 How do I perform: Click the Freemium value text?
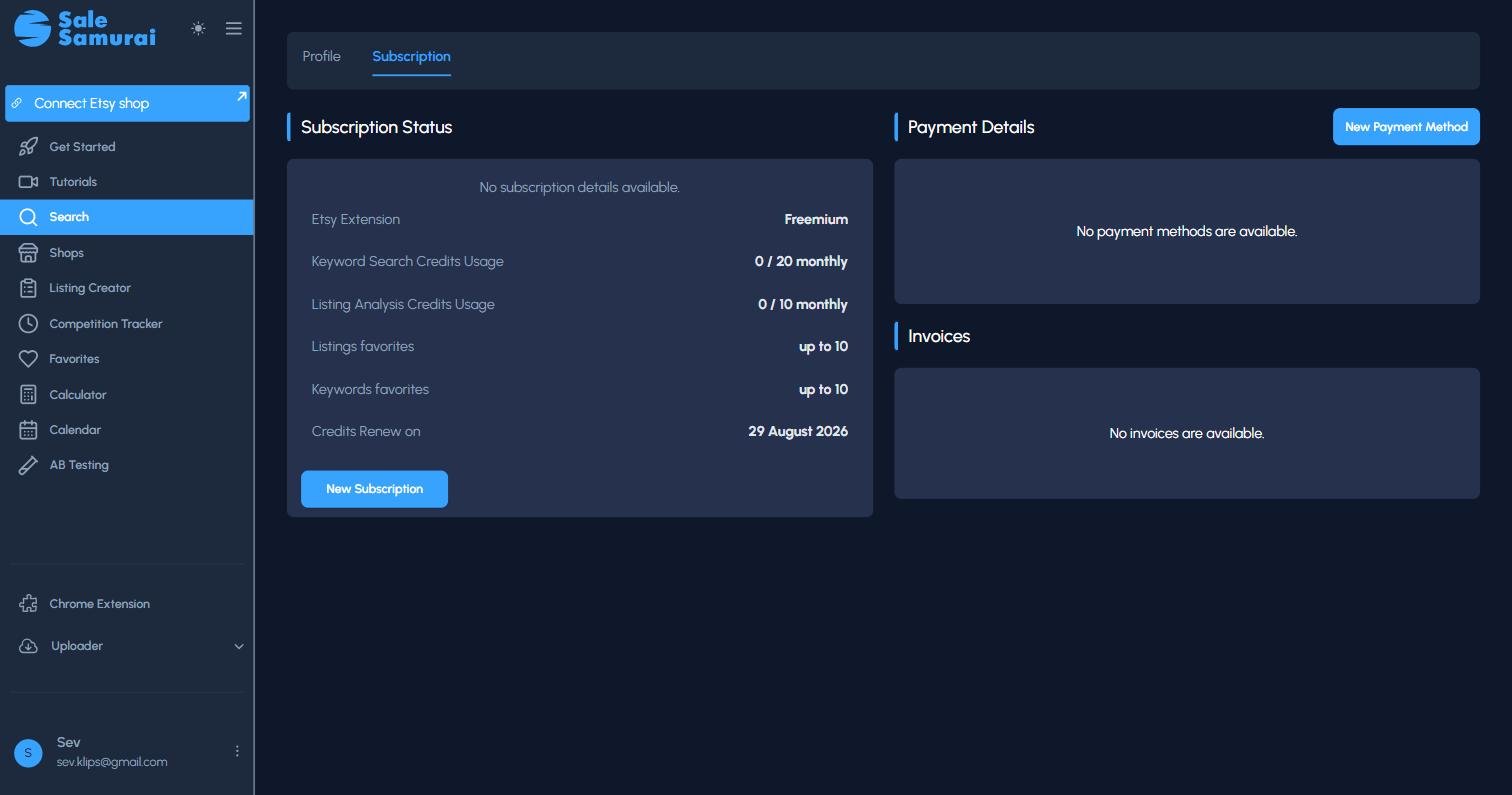point(816,219)
